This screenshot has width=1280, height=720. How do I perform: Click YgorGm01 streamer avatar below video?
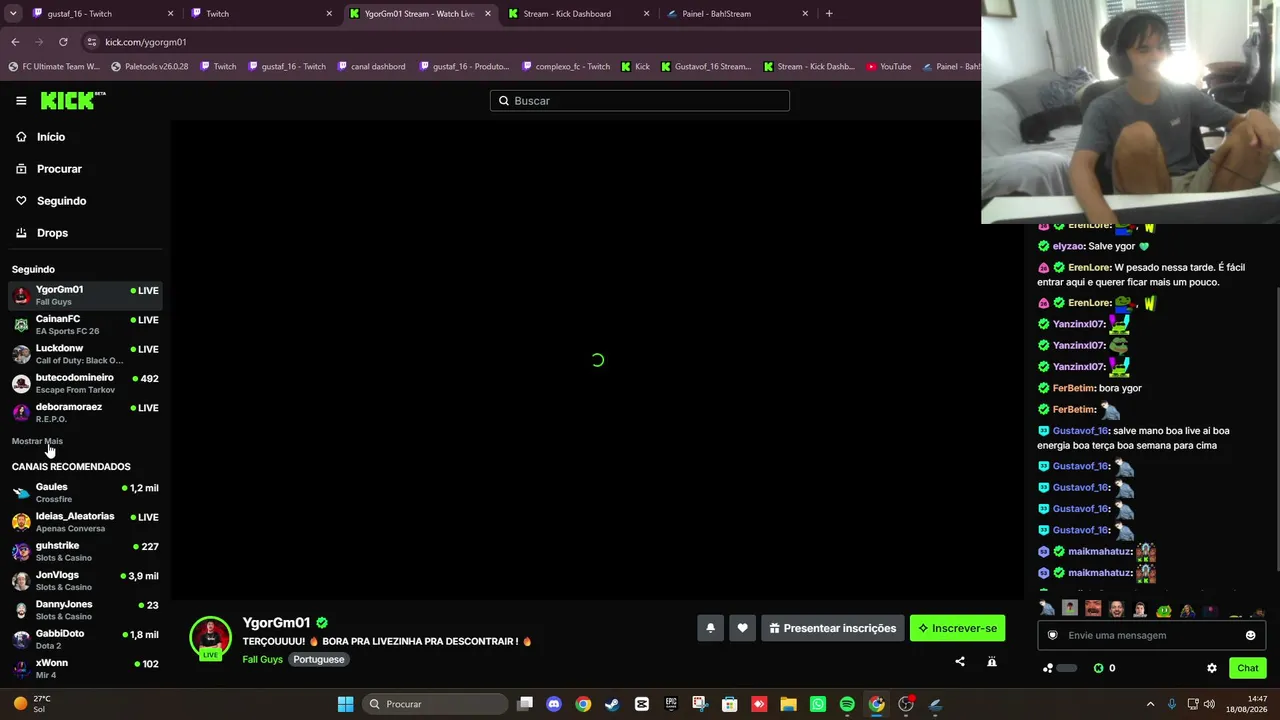pyautogui.click(x=210, y=638)
